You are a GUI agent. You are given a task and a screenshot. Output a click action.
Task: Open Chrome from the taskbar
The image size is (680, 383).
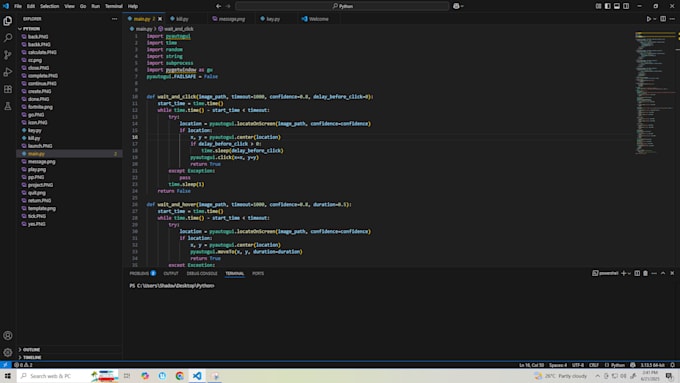coord(180,376)
